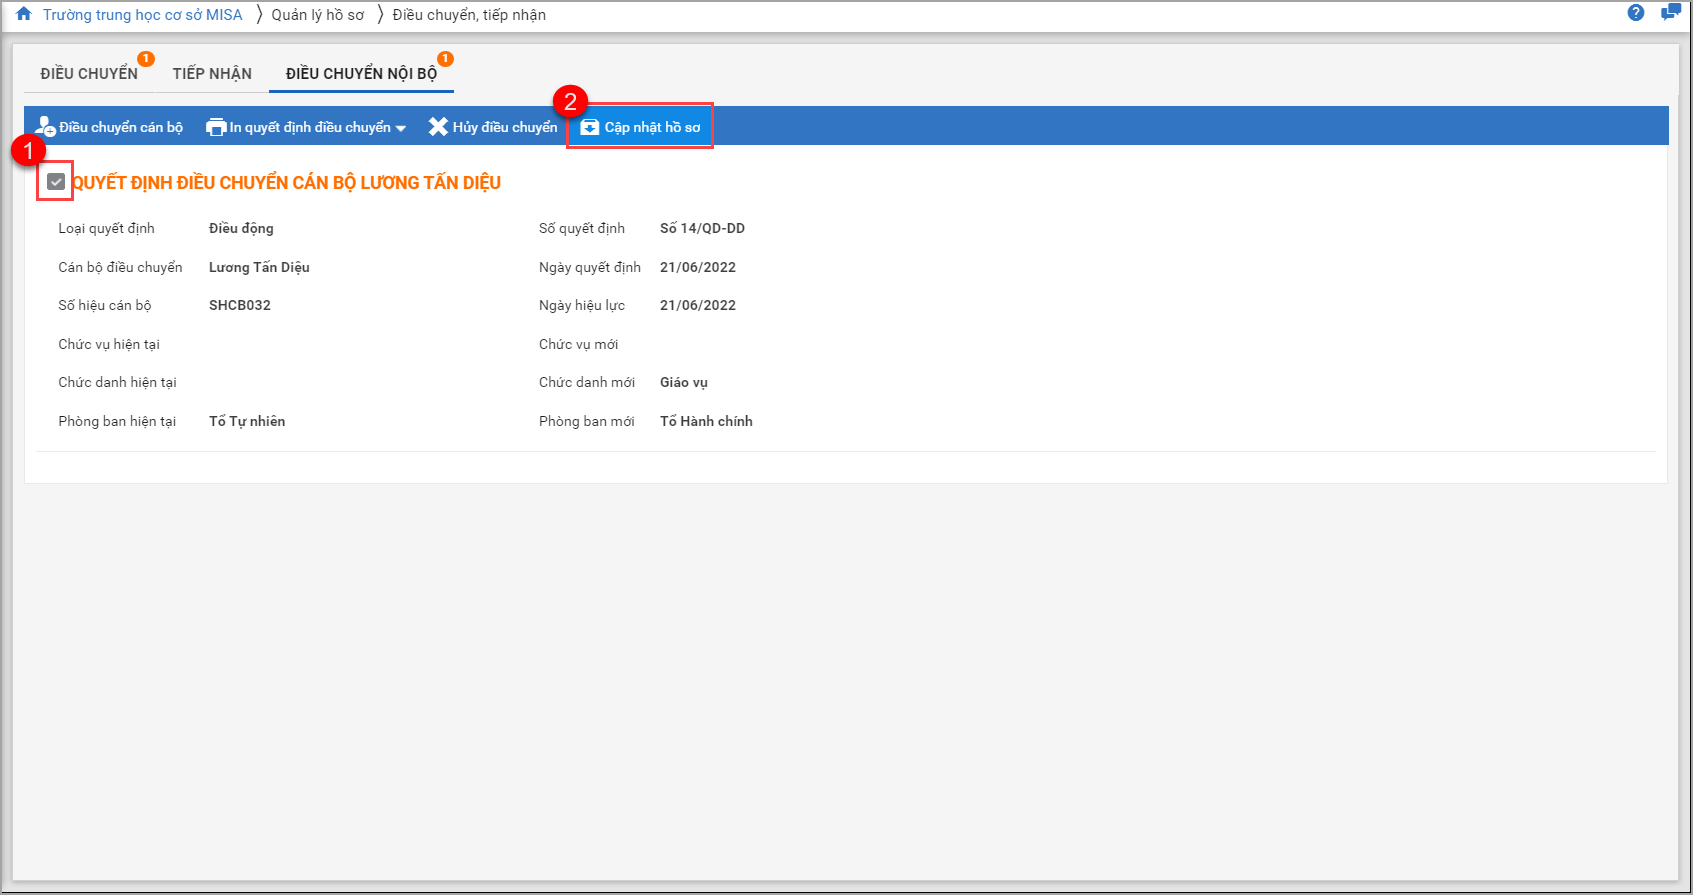Click the orange decision title heading

286,183
